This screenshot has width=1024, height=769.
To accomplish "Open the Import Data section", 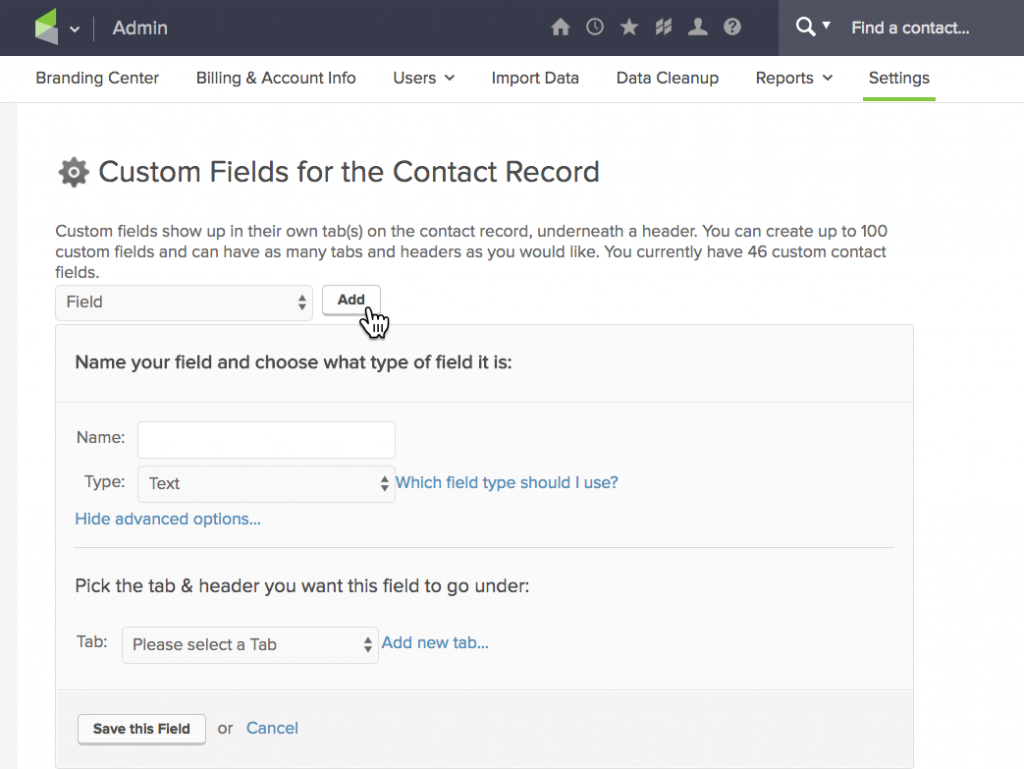I will point(535,78).
